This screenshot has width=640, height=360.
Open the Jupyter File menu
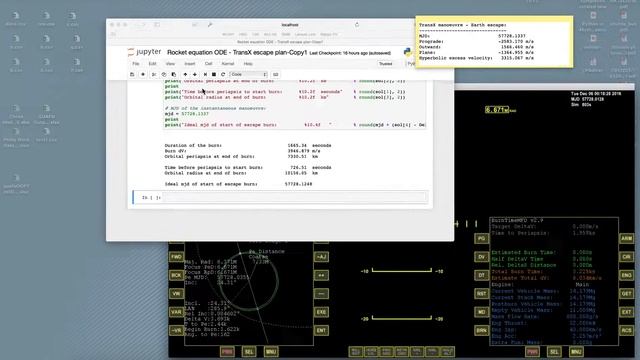136,64
